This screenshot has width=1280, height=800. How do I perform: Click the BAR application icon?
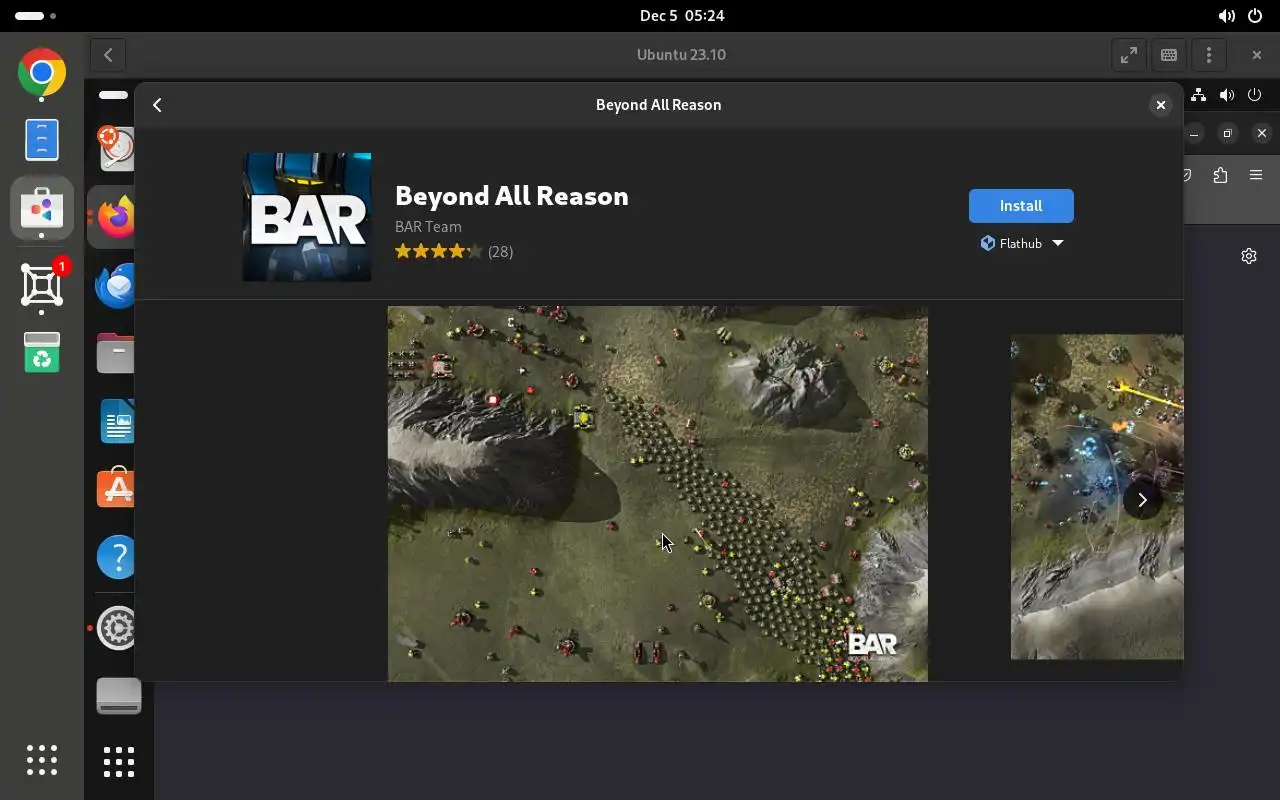point(307,217)
